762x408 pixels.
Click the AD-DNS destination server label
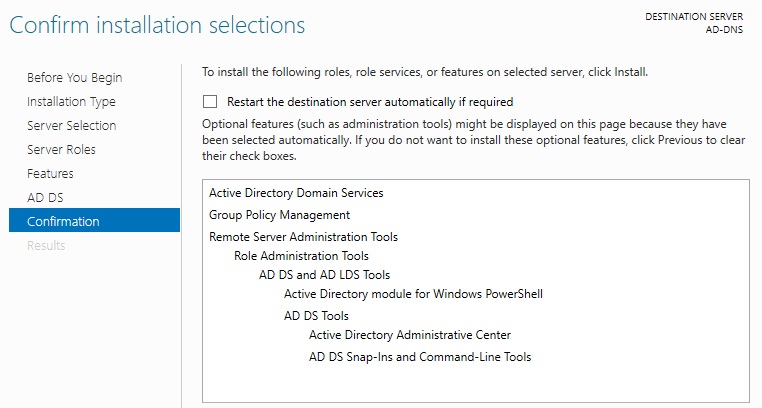720,28
